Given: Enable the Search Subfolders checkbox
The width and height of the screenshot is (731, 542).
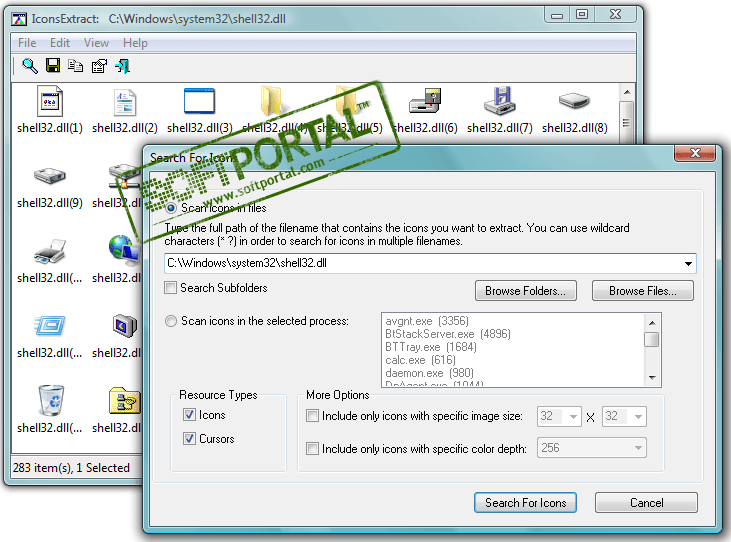Looking at the screenshot, I should 171,288.
